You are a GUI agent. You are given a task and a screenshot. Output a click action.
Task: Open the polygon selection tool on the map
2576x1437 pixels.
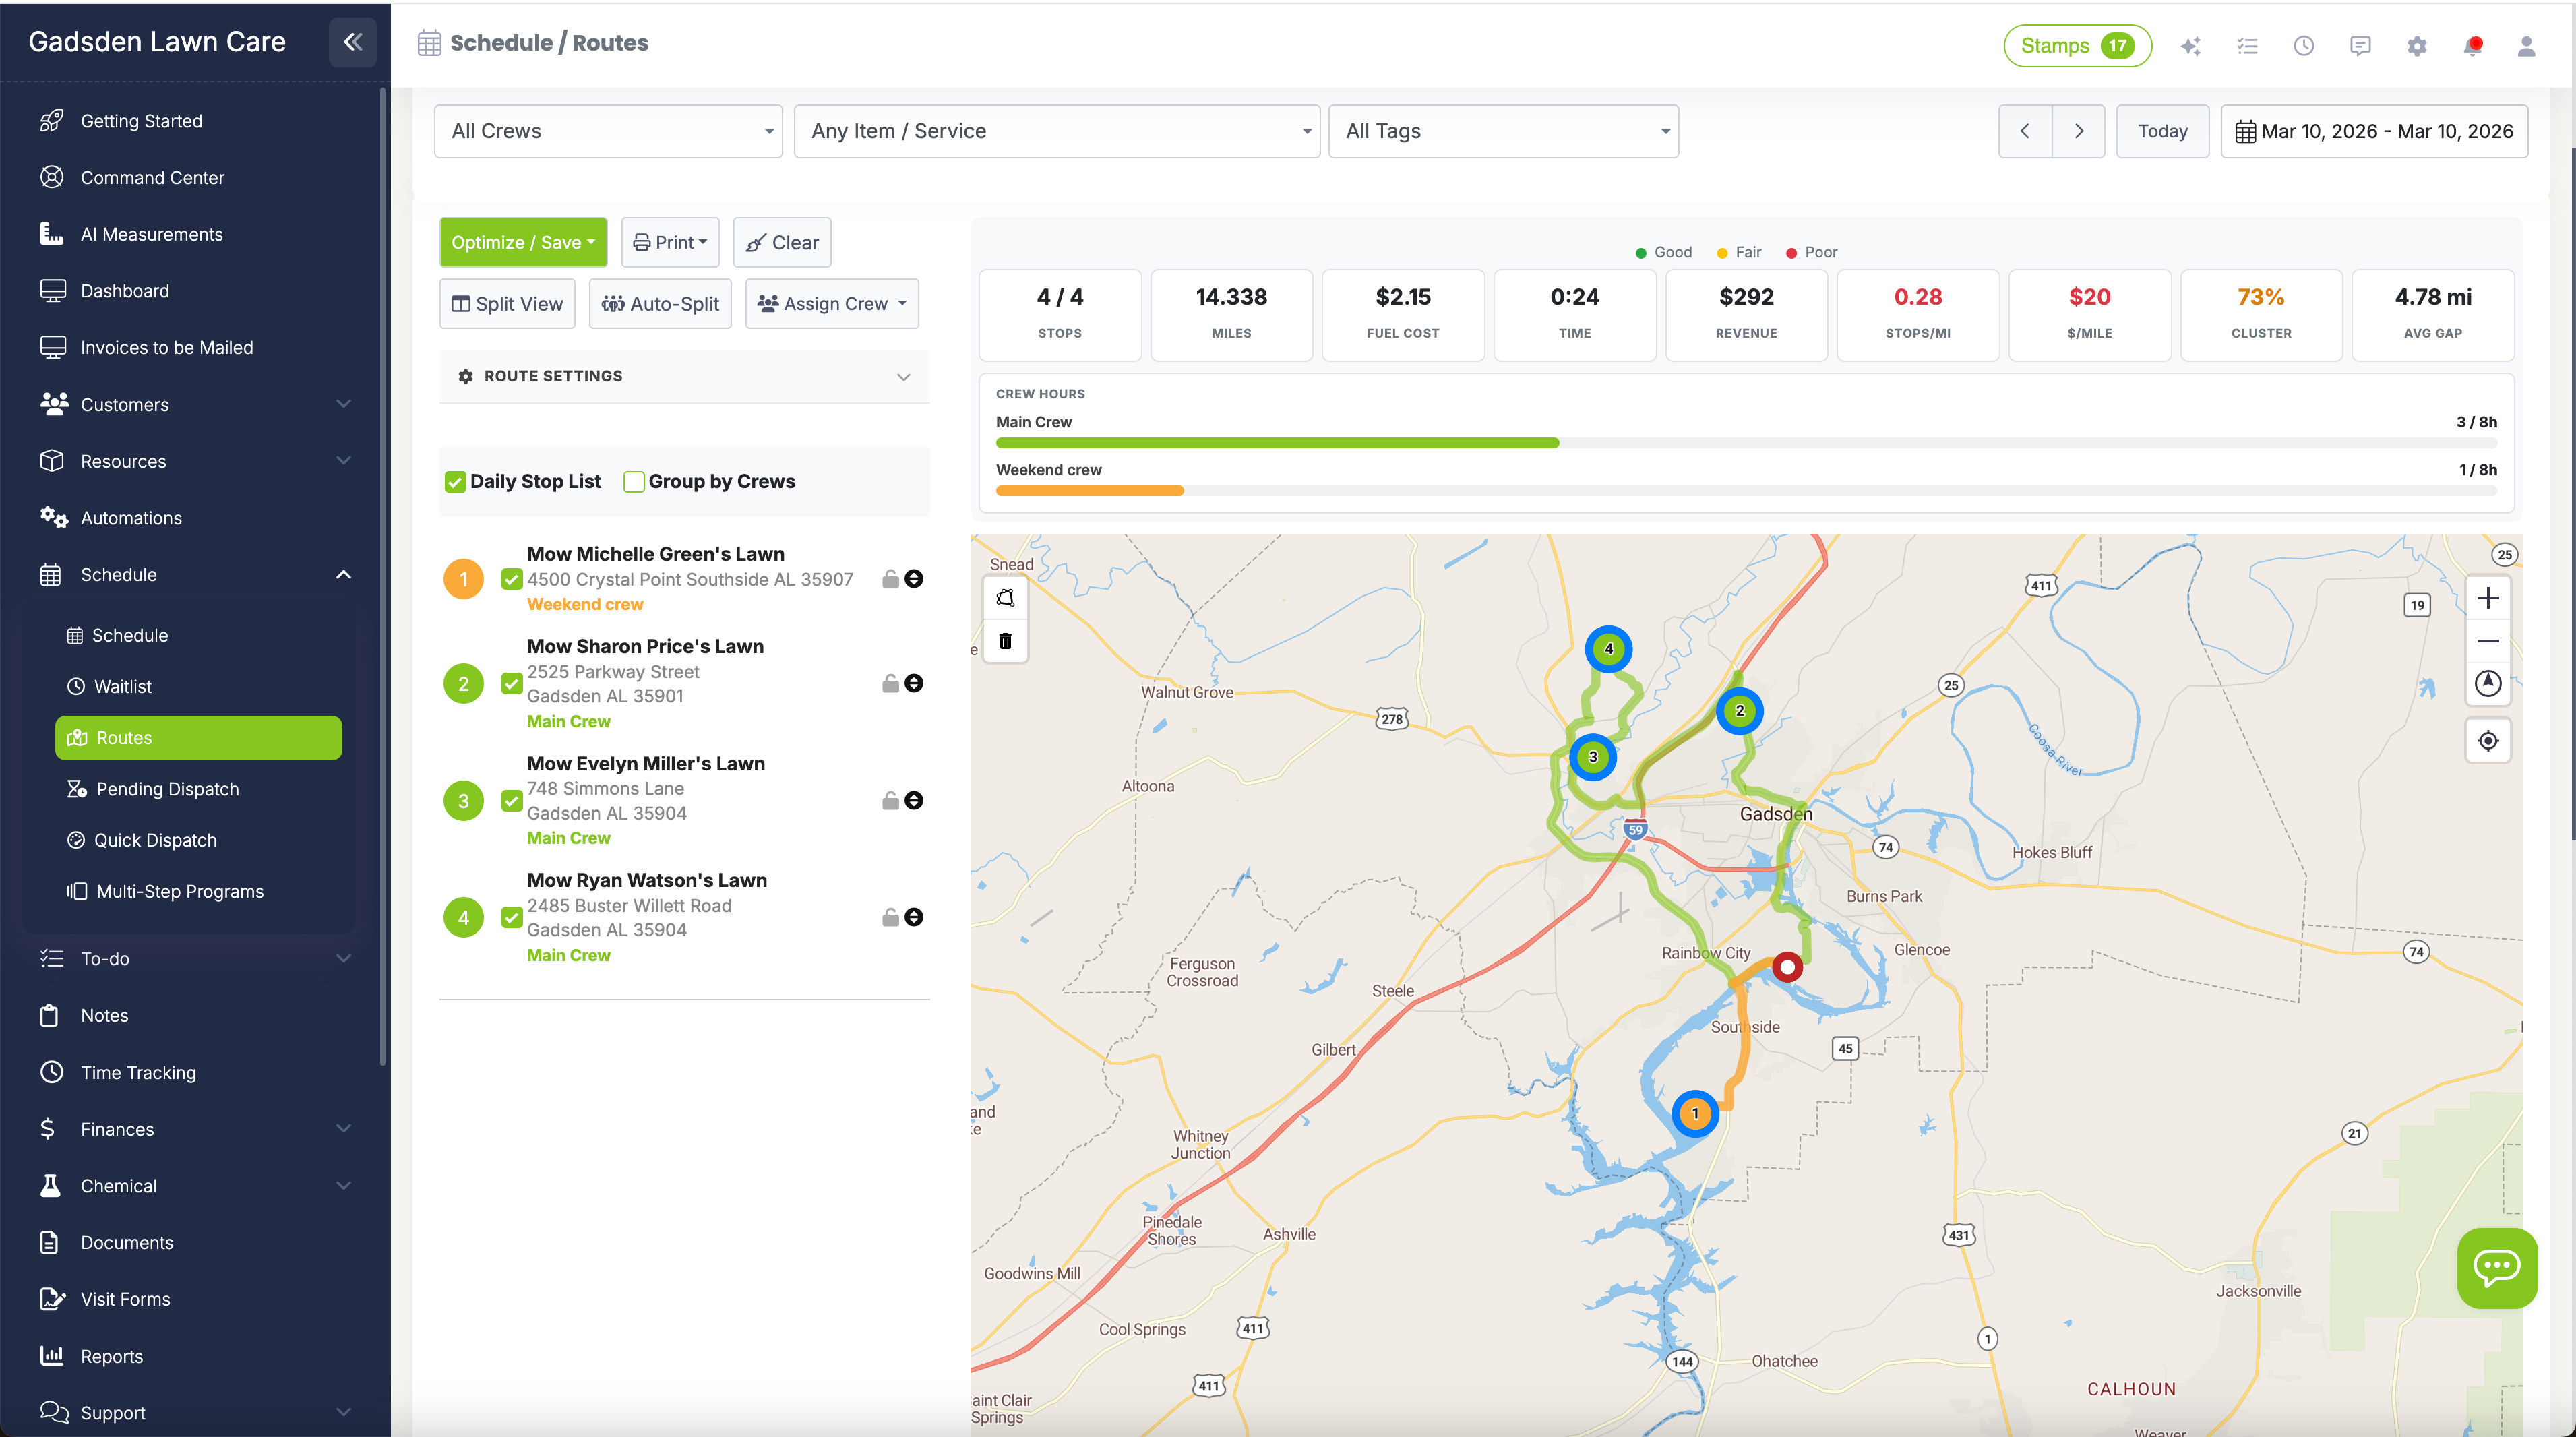point(1006,598)
